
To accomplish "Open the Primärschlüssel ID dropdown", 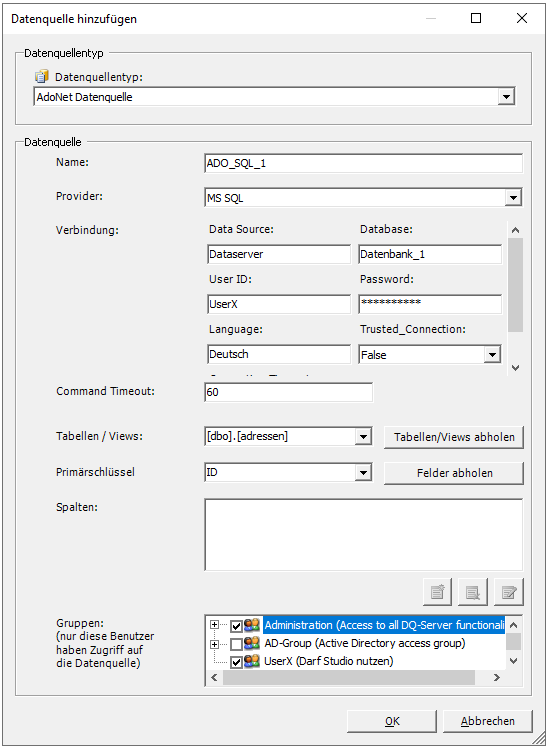I will tap(363, 473).
